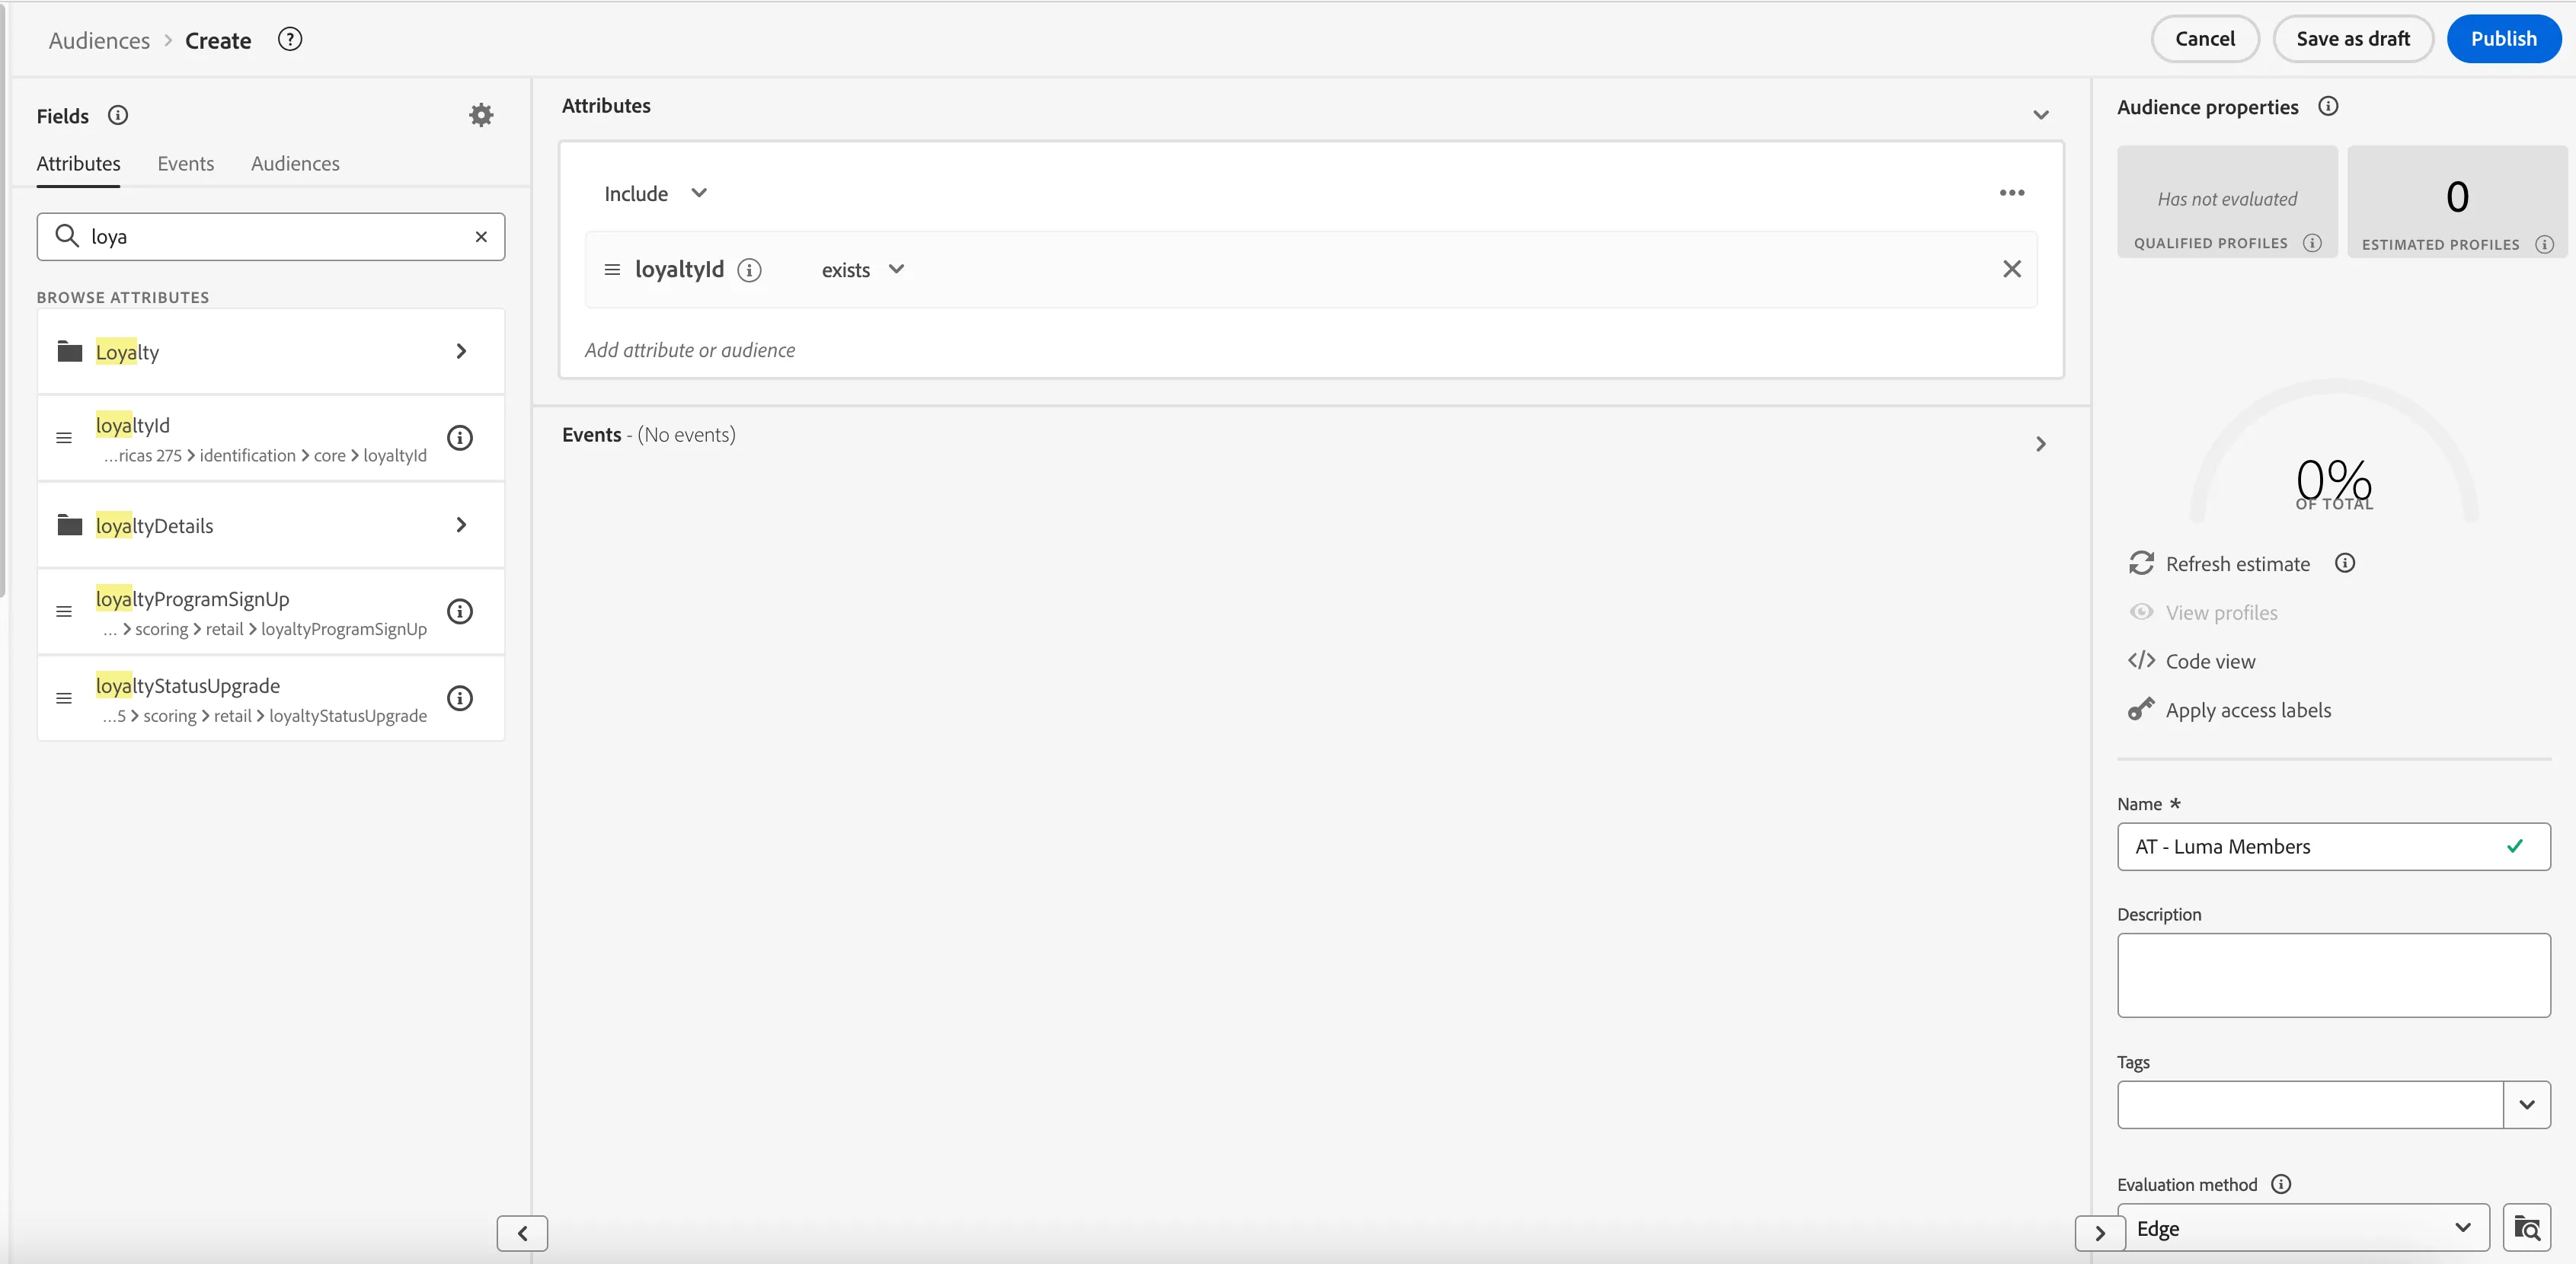This screenshot has height=1264, width=2576.
Task: Click info icon next to loyaltyId rule
Action: 749,270
